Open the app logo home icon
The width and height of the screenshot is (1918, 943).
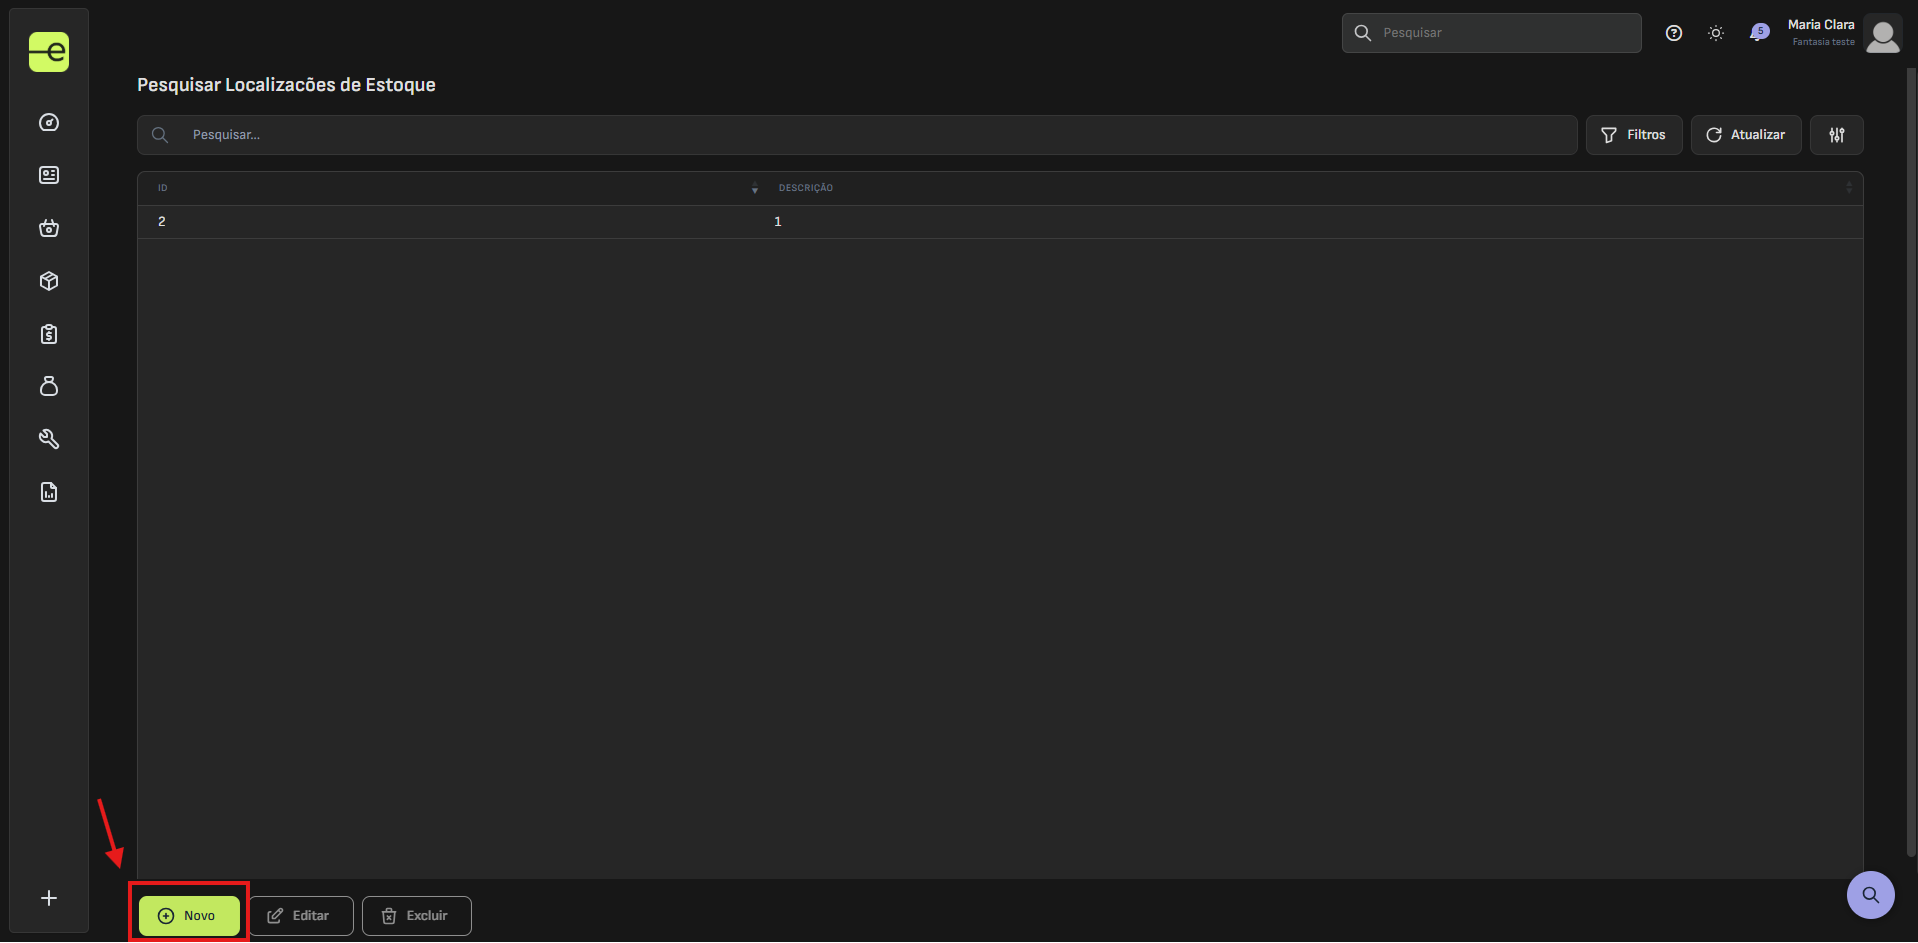[x=49, y=52]
